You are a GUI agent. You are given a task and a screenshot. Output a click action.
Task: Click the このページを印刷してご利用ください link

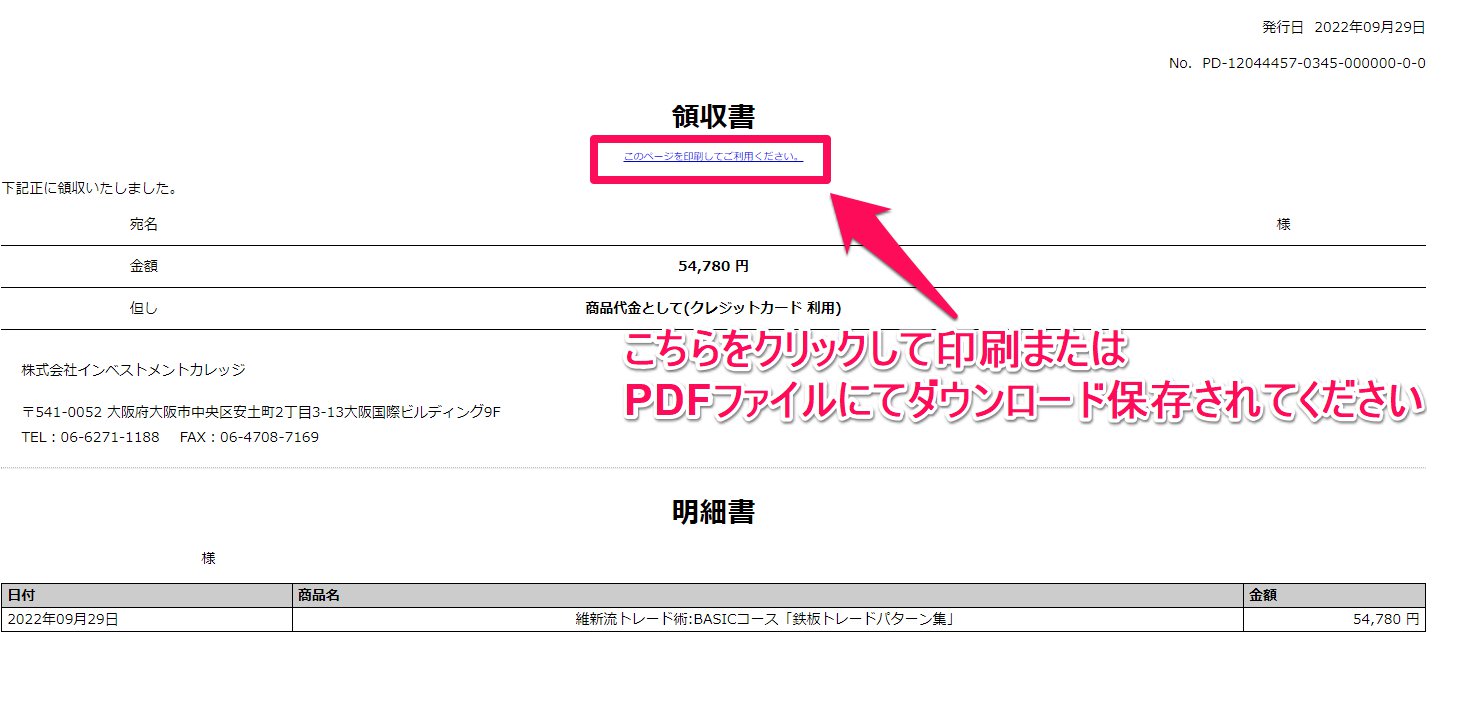712,156
